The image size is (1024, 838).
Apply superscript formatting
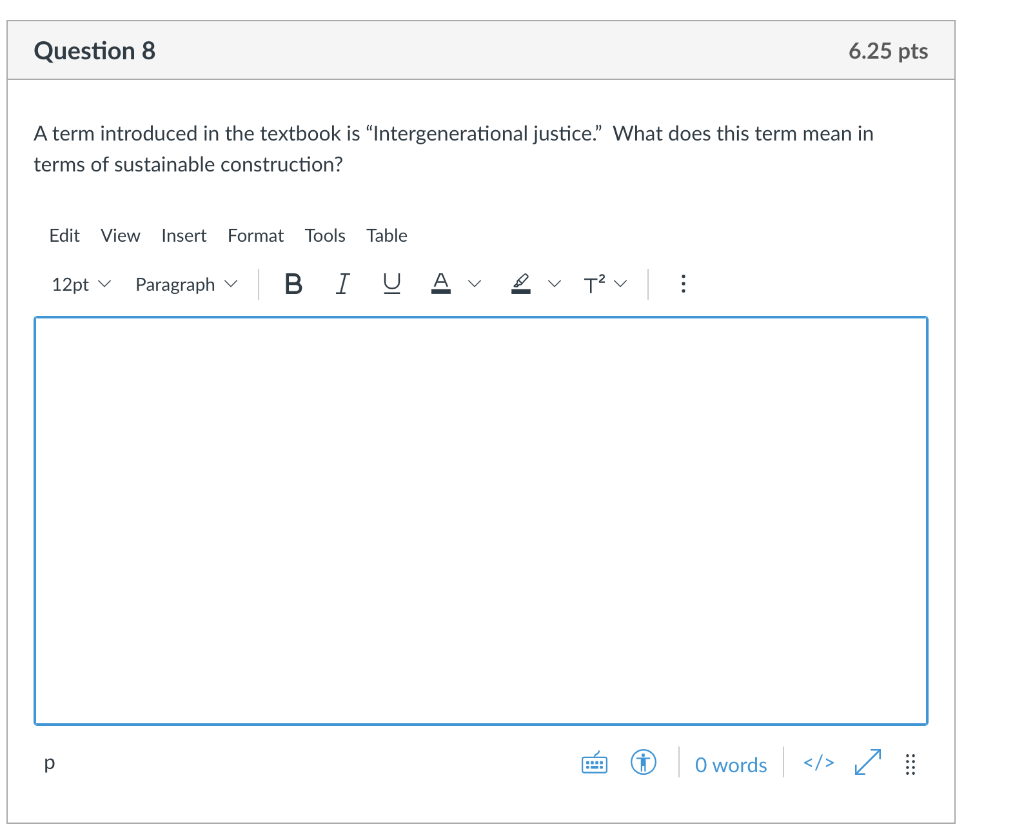click(594, 284)
